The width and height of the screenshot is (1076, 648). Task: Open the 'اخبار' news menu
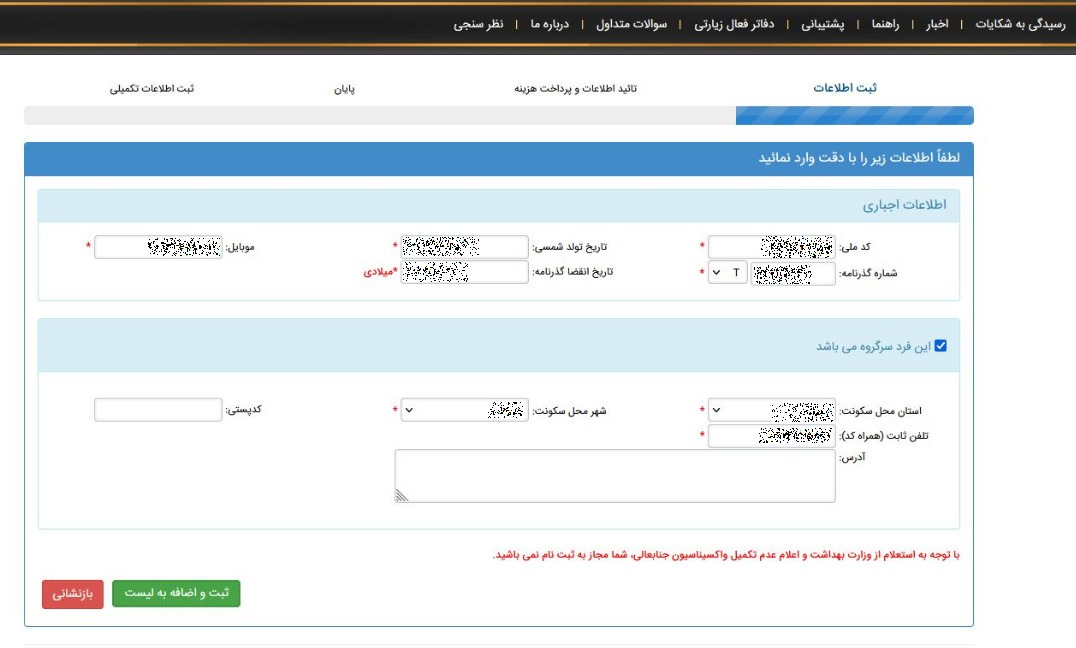click(938, 24)
